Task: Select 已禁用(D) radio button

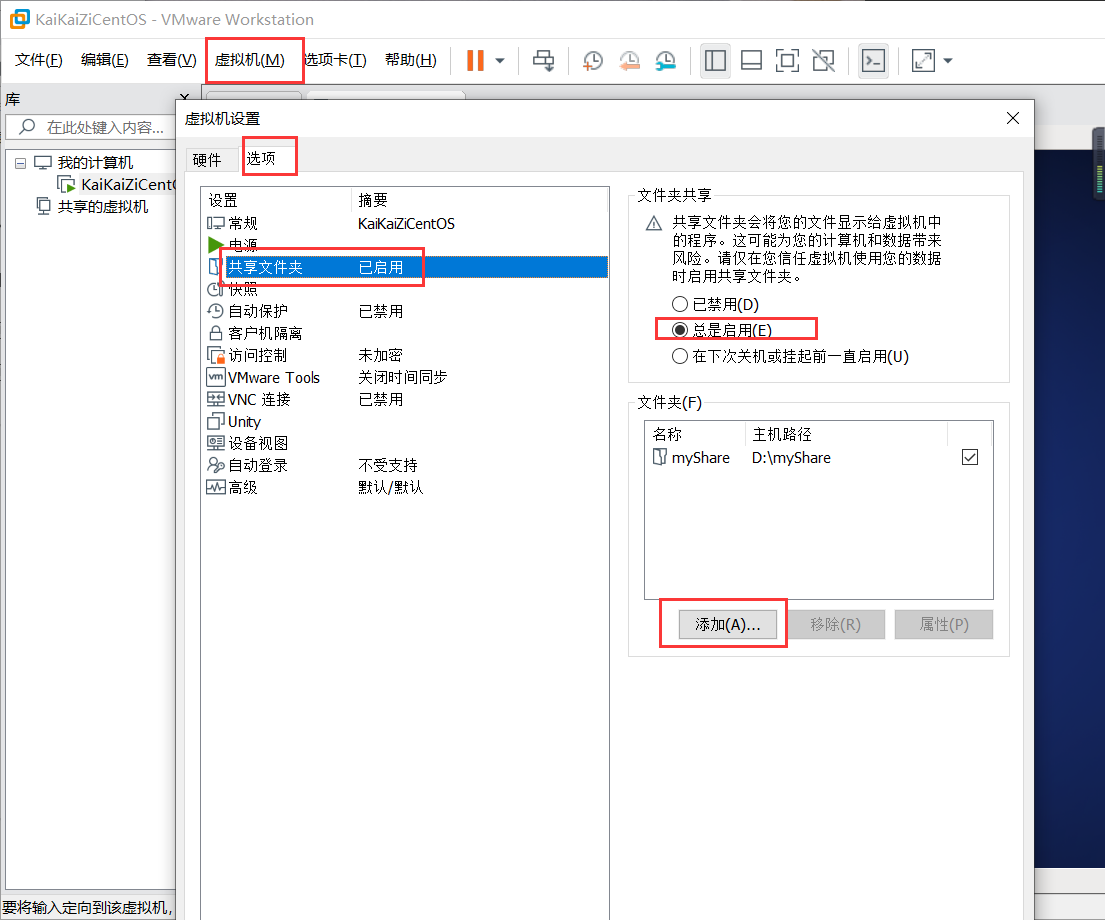Action: [679, 305]
